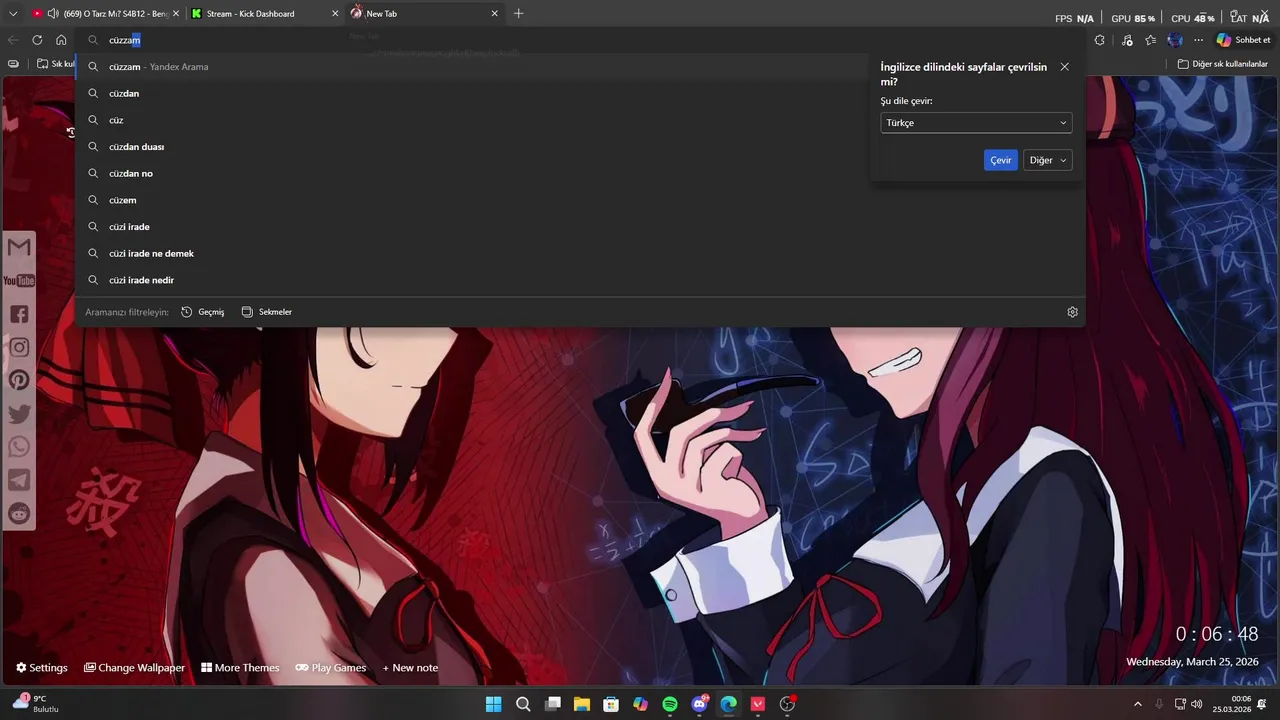Open the YouTube sidebar shortcut
This screenshot has width=1280, height=720.
pyautogui.click(x=19, y=281)
